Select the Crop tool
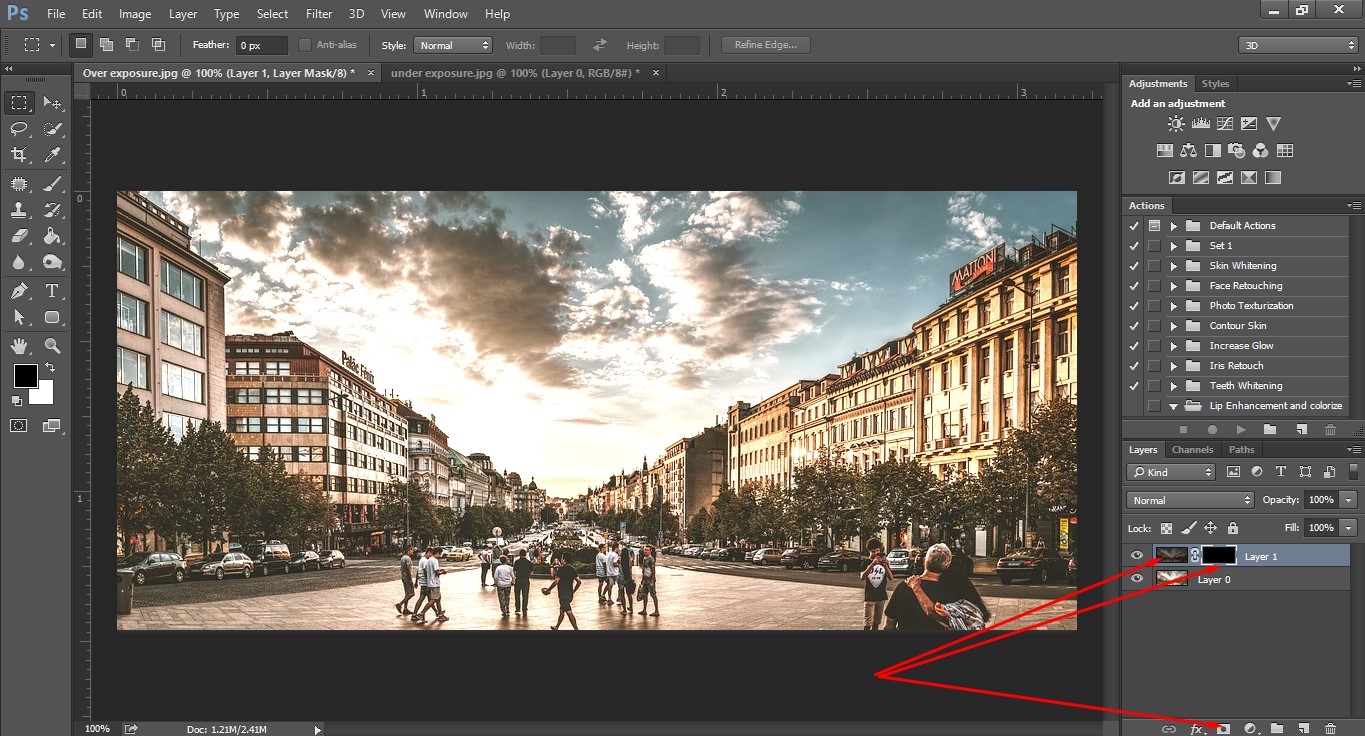 [19, 155]
